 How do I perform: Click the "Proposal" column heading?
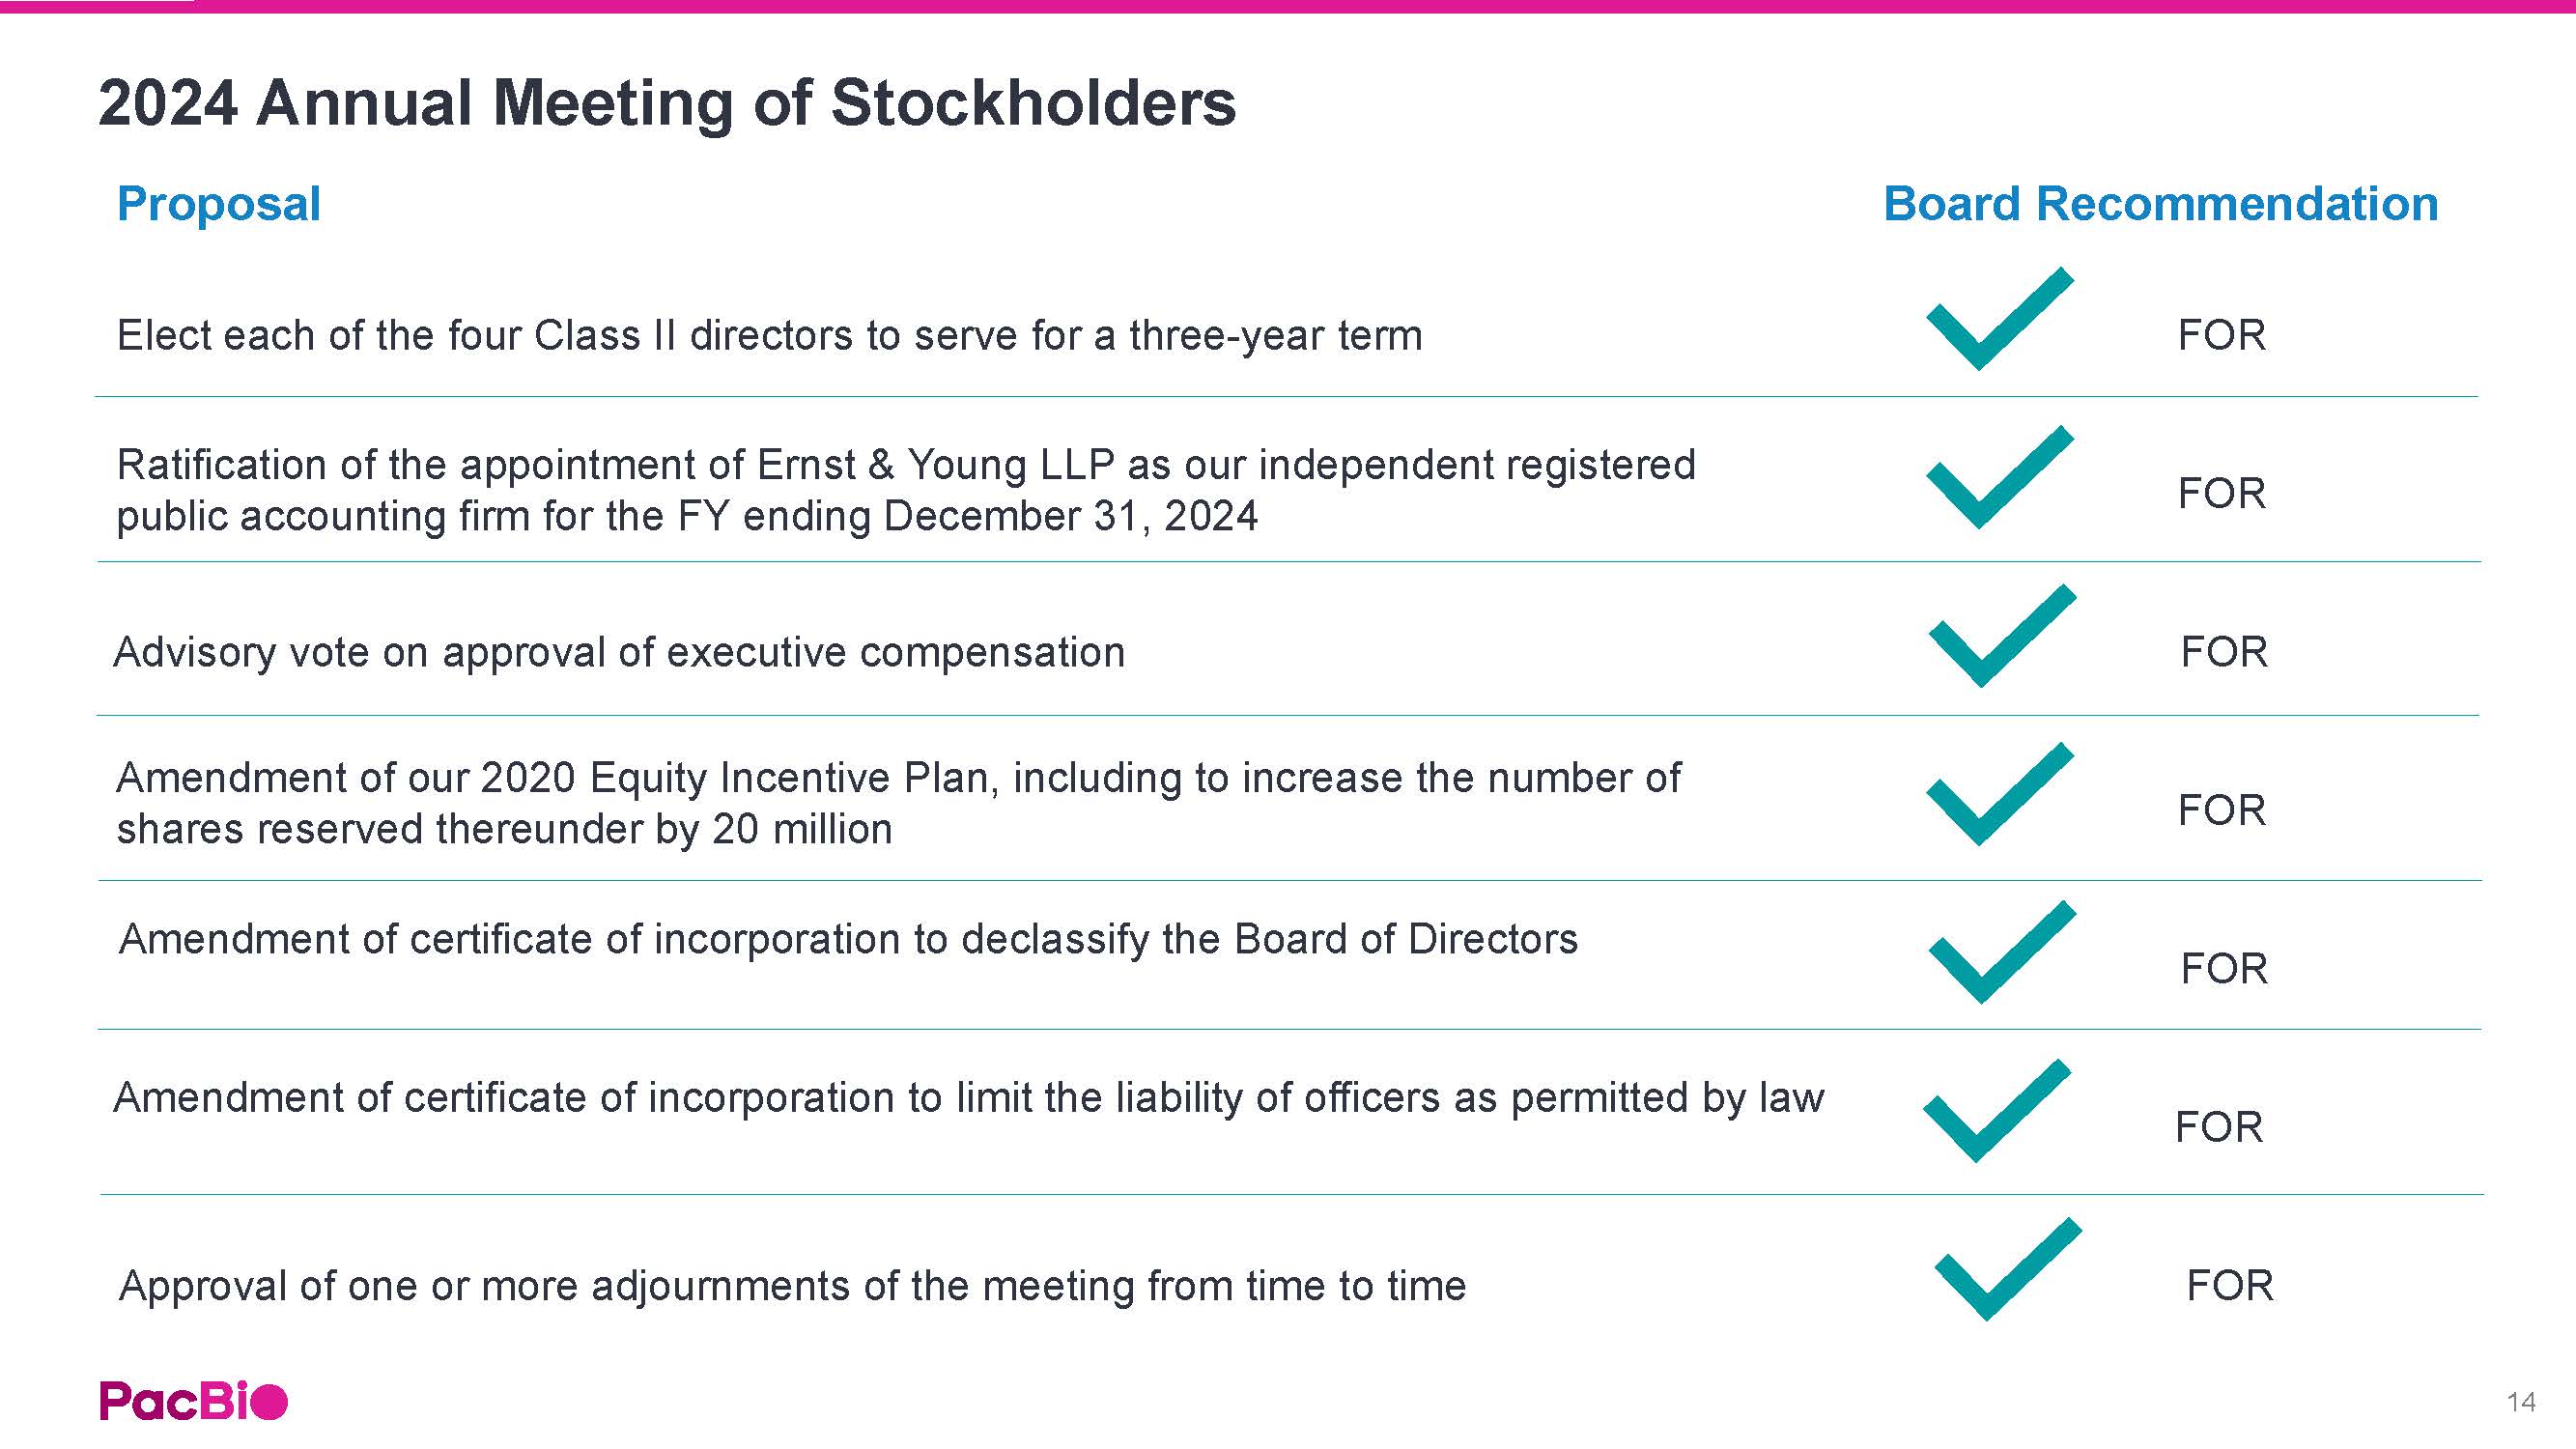[219, 204]
